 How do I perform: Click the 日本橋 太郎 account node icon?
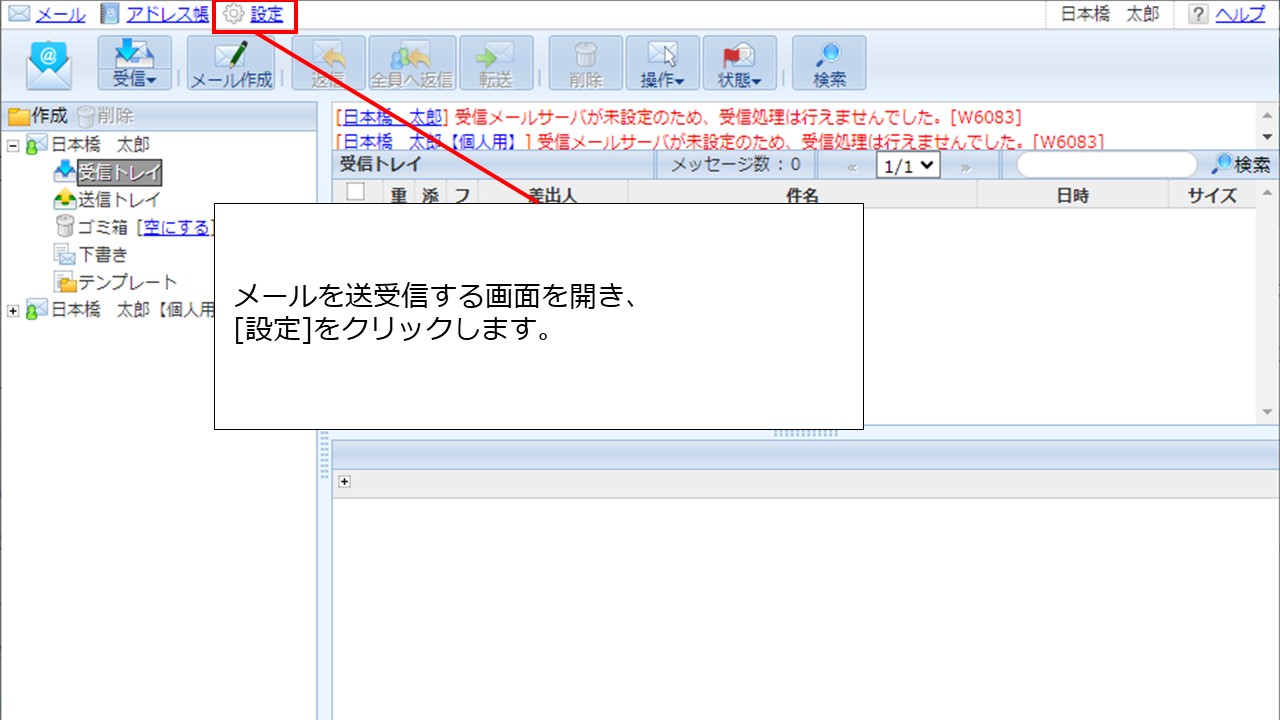[36, 145]
